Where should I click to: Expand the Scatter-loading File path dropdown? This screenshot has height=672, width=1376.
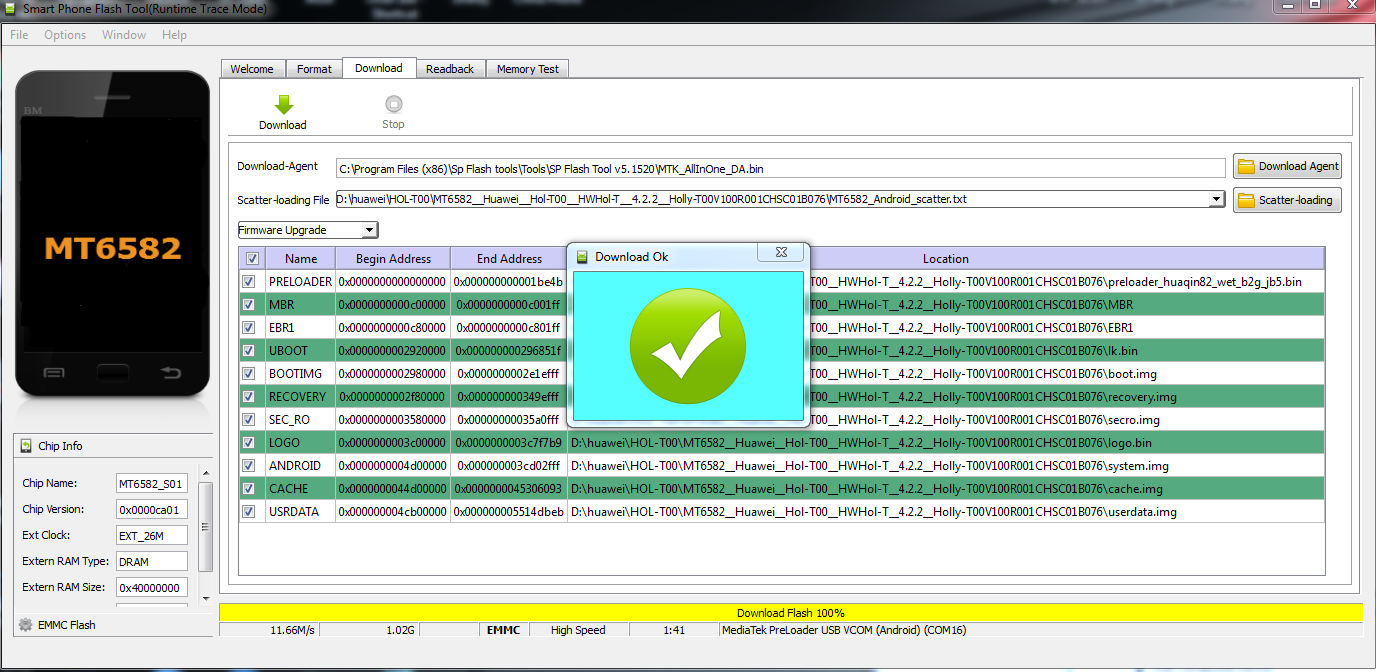(1217, 199)
